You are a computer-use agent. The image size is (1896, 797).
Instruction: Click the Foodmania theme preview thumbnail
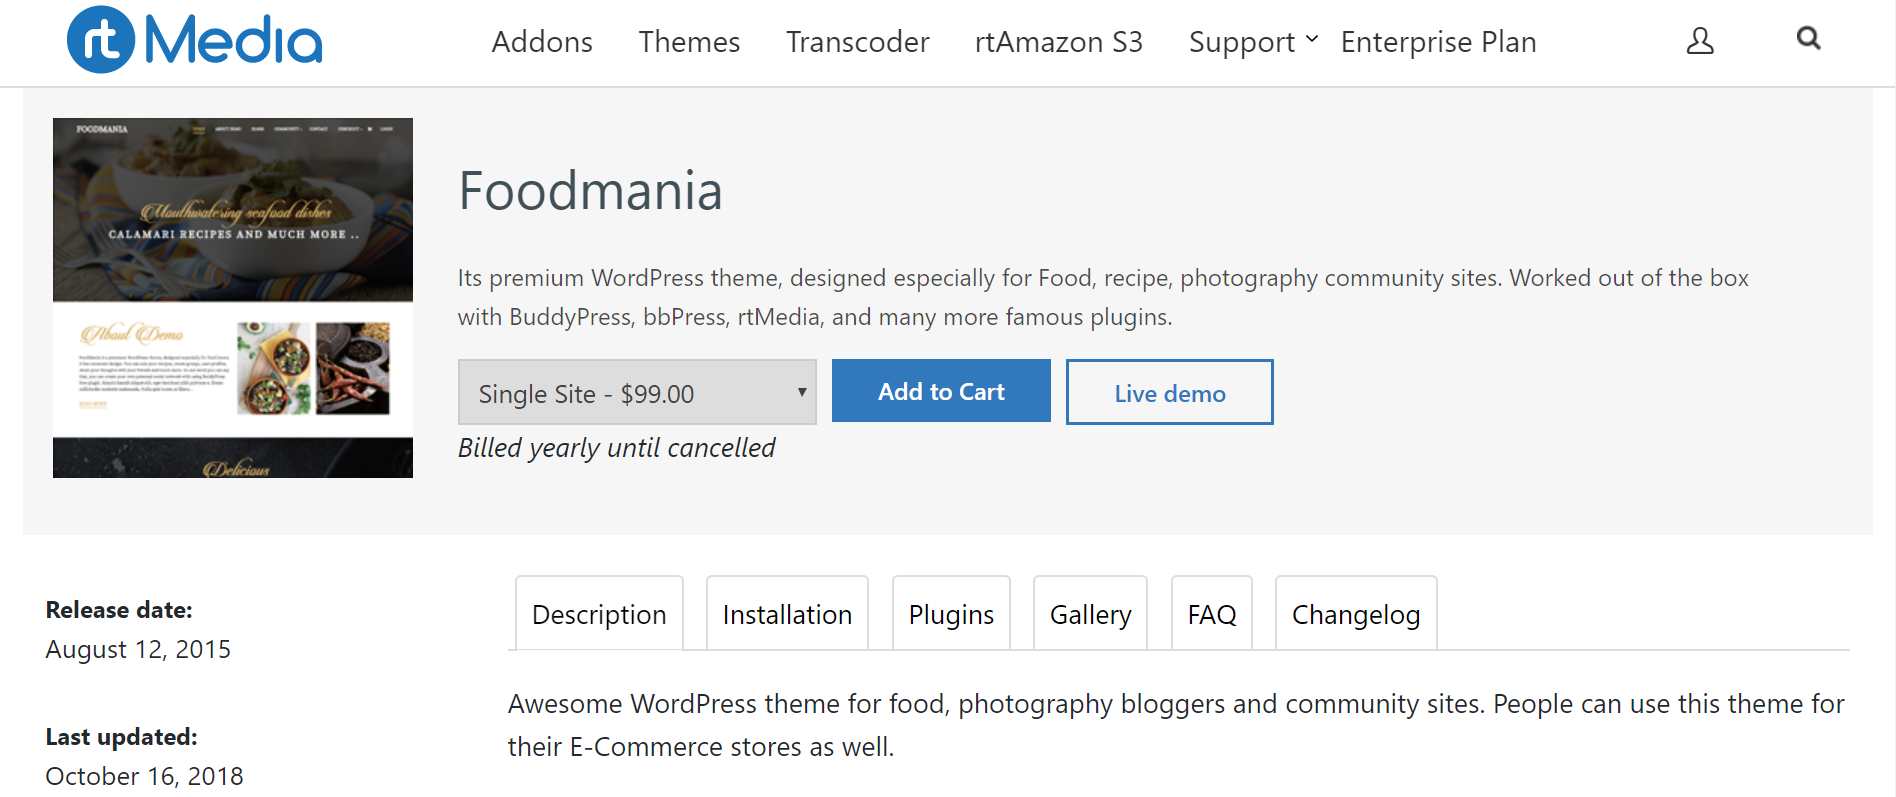pos(232,297)
